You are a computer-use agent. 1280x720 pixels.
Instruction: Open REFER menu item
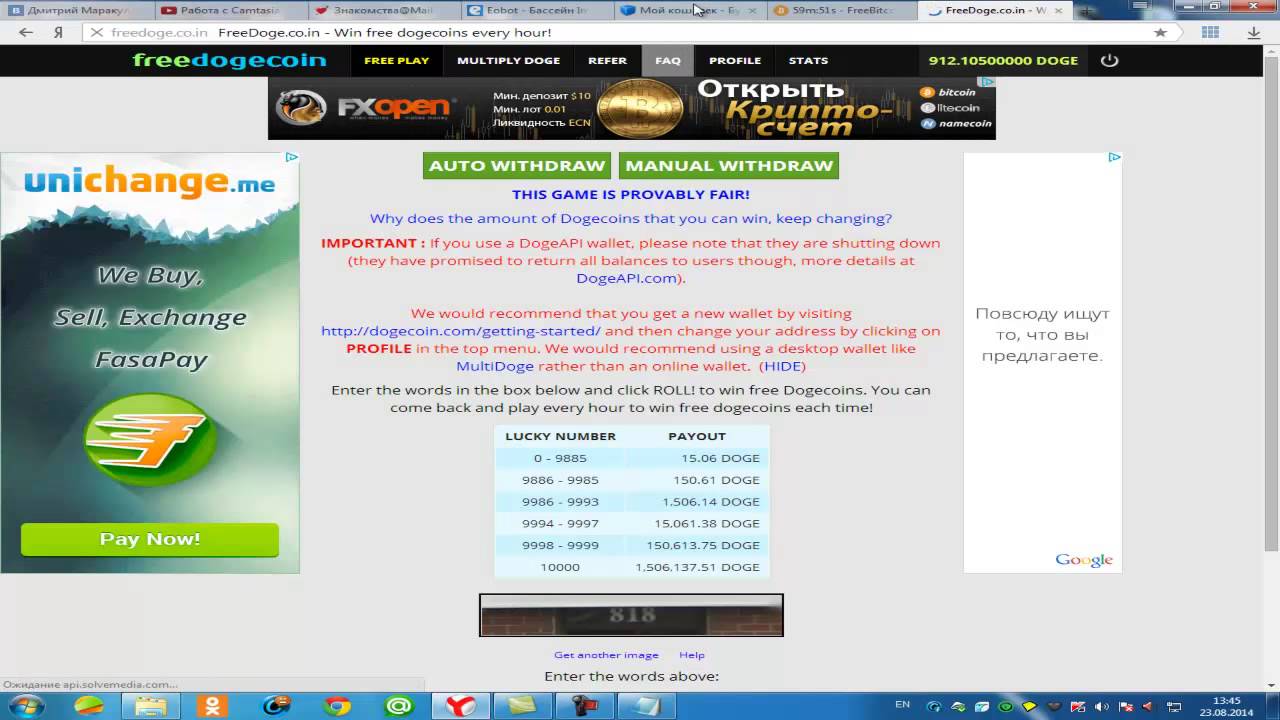tap(607, 60)
